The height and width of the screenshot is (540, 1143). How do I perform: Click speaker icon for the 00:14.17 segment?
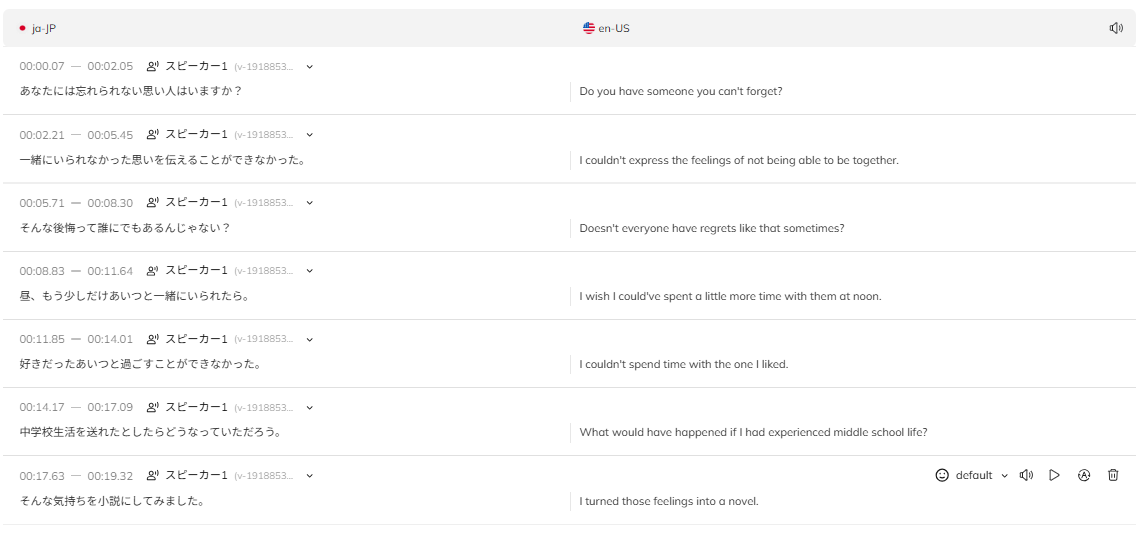tap(152, 407)
